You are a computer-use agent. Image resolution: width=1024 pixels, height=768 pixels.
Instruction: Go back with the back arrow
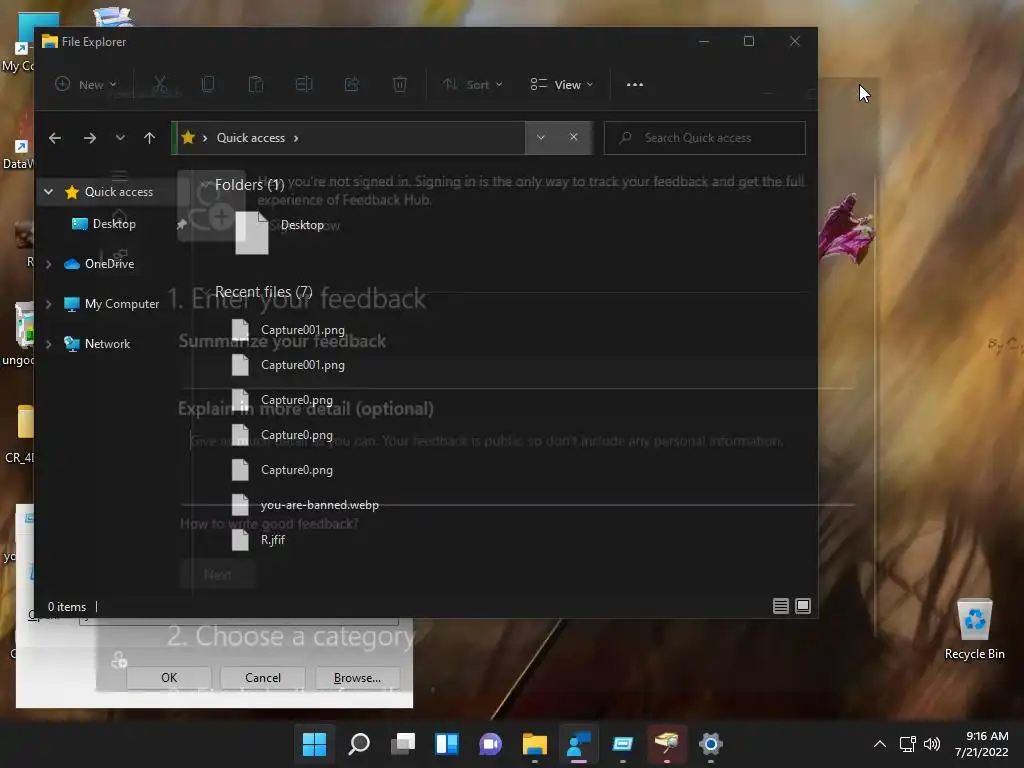tap(55, 138)
